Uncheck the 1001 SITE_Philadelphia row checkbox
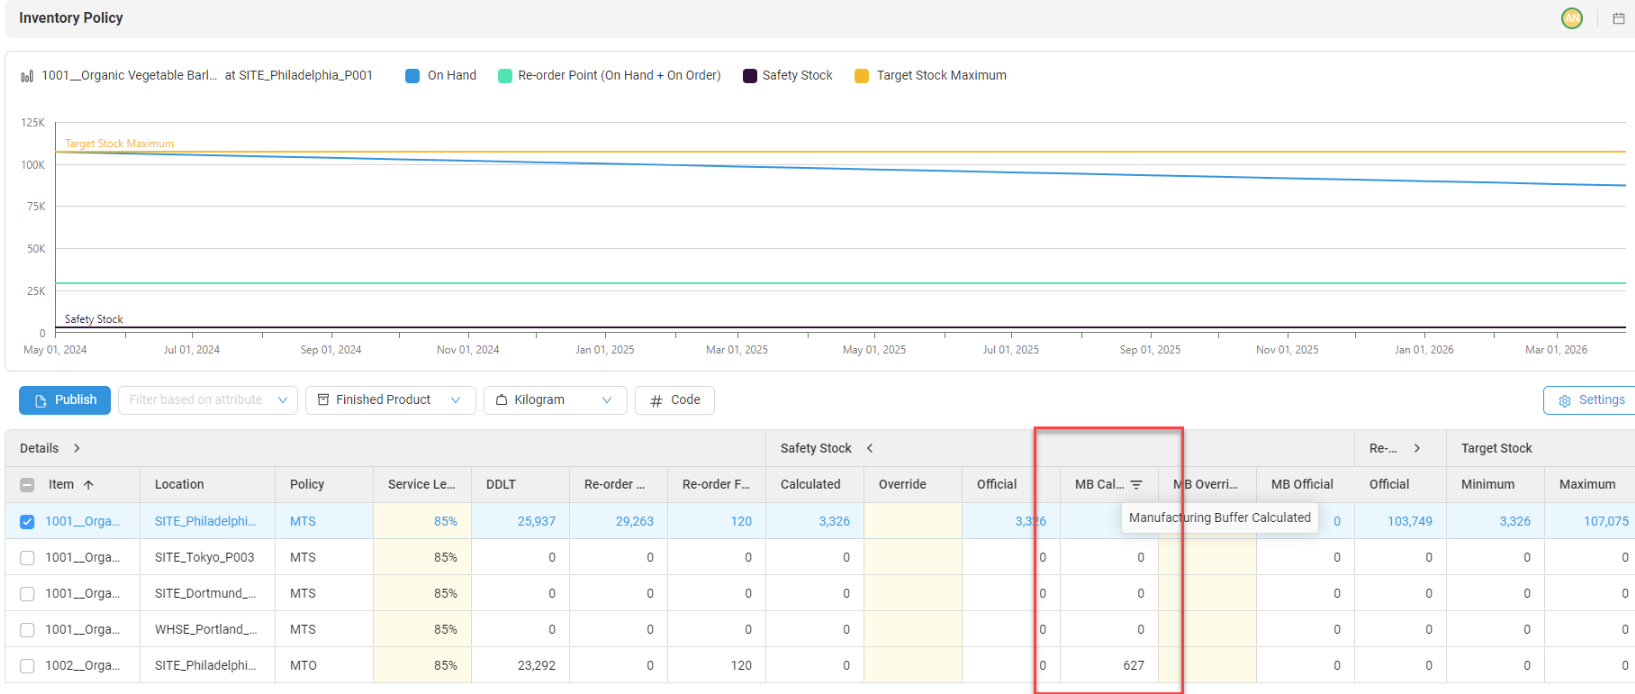 point(27,521)
